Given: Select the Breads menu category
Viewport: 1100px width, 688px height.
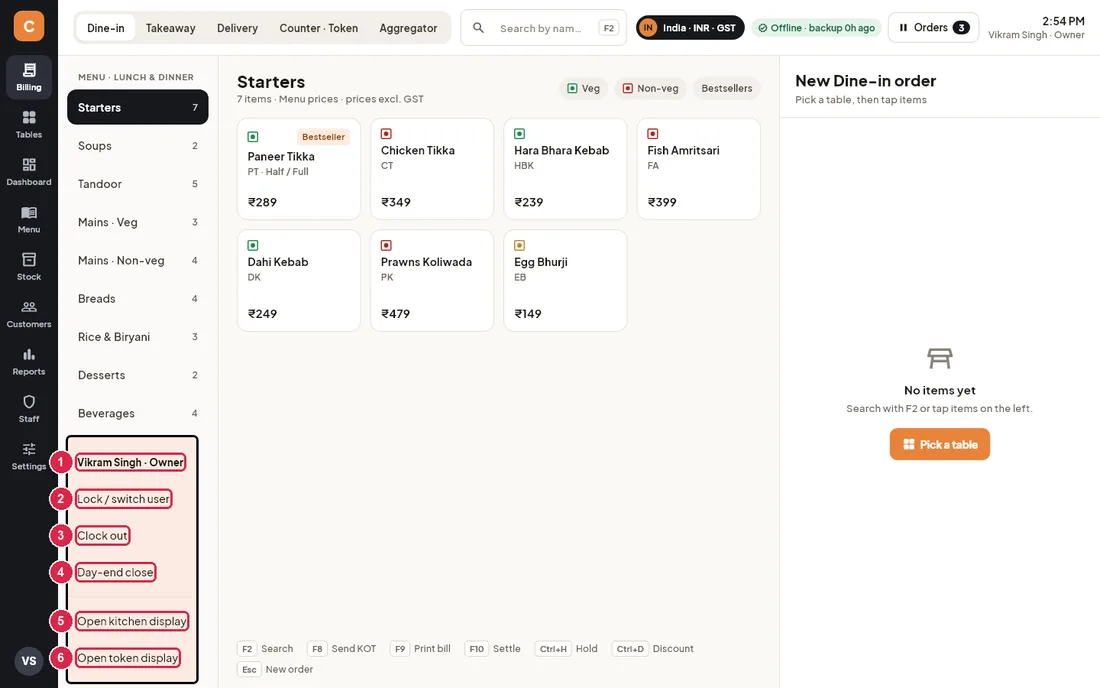Looking at the screenshot, I should coord(138,299).
